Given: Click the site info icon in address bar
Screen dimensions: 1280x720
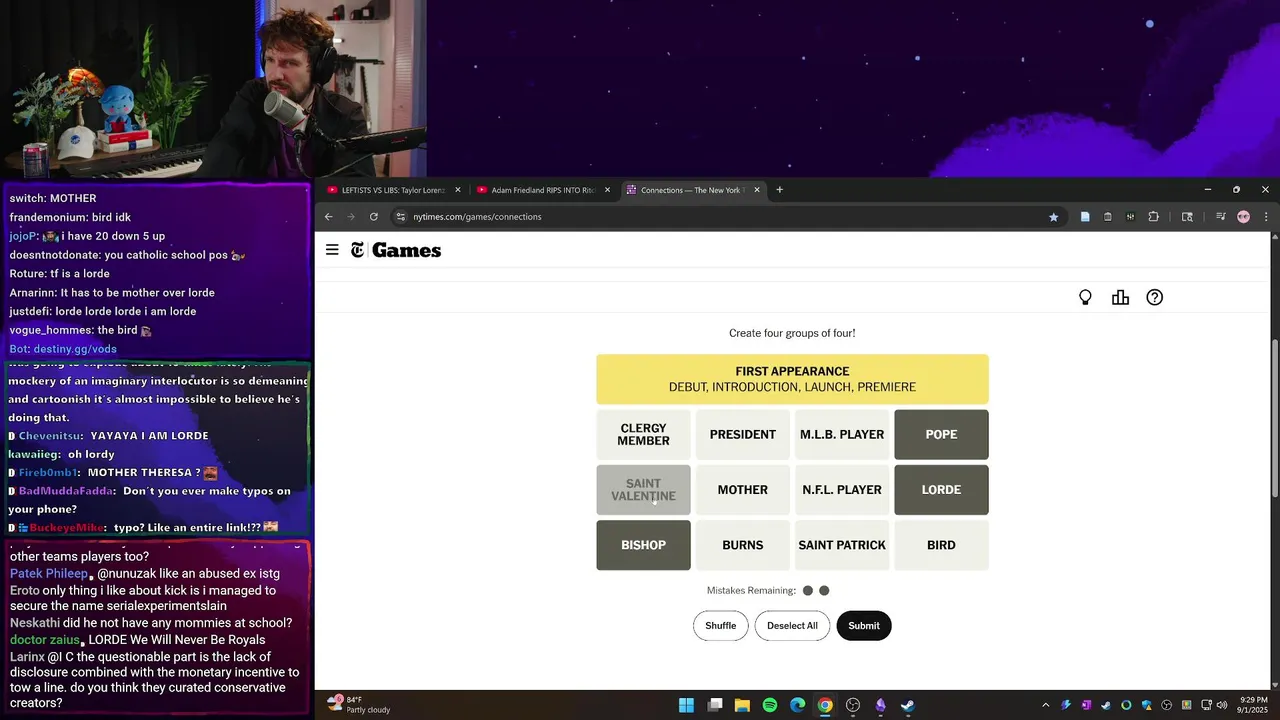Looking at the screenshot, I should 400,216.
